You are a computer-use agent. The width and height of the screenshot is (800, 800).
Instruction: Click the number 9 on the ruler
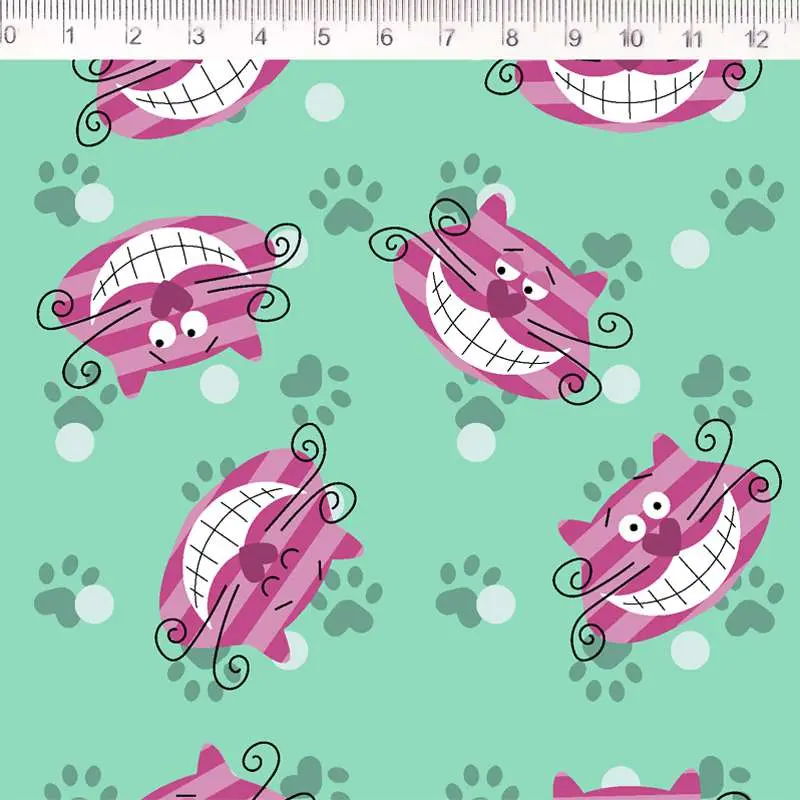(x=574, y=38)
